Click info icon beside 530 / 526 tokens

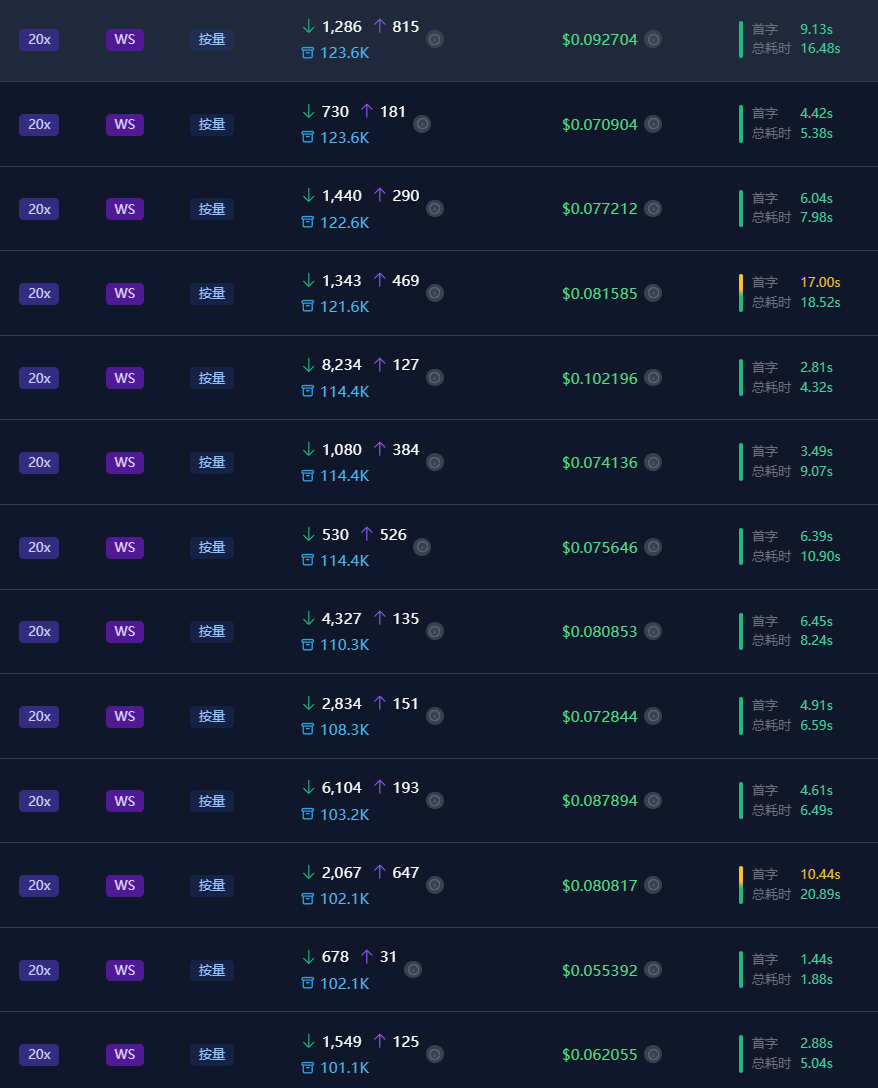422,547
